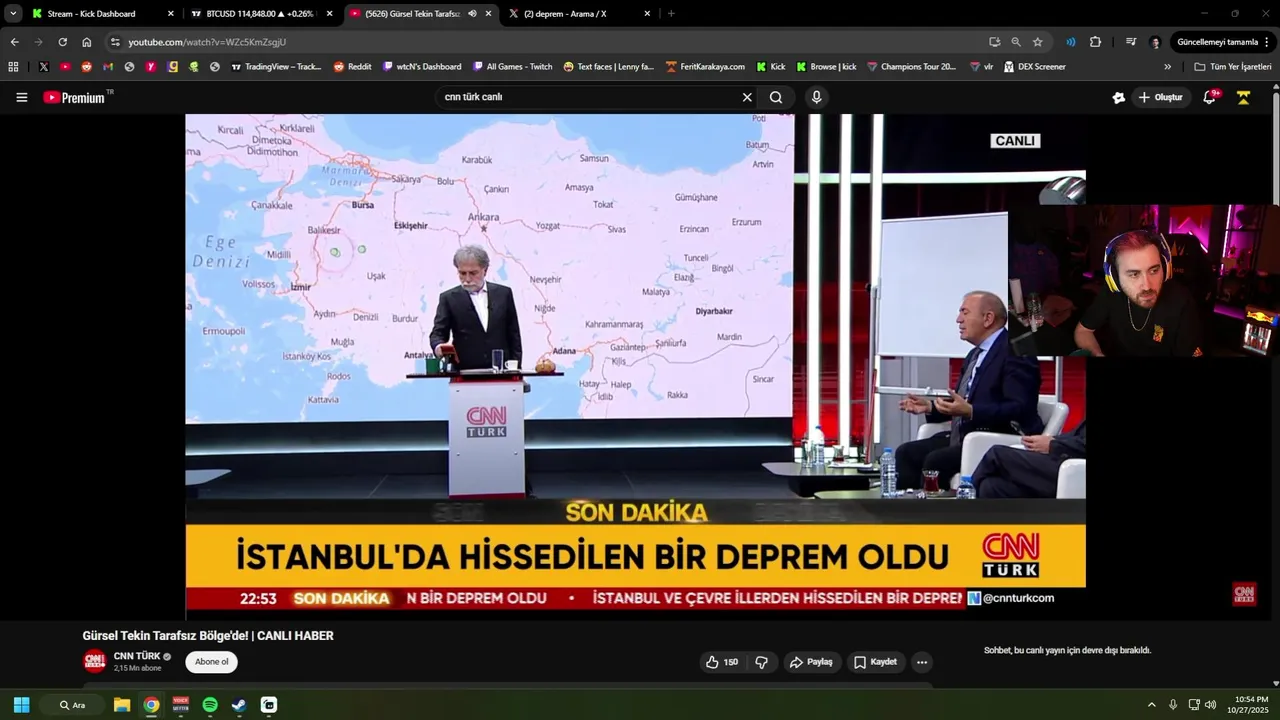Open the Oluştur create menu
1280x720 pixels.
1160,97
